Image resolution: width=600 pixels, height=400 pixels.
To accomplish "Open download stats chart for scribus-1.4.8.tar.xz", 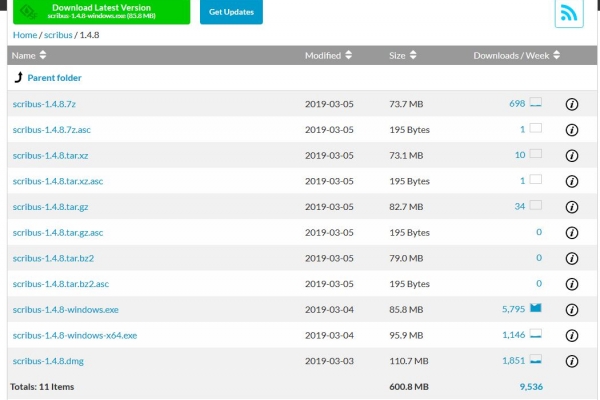I will [x=536, y=154].
